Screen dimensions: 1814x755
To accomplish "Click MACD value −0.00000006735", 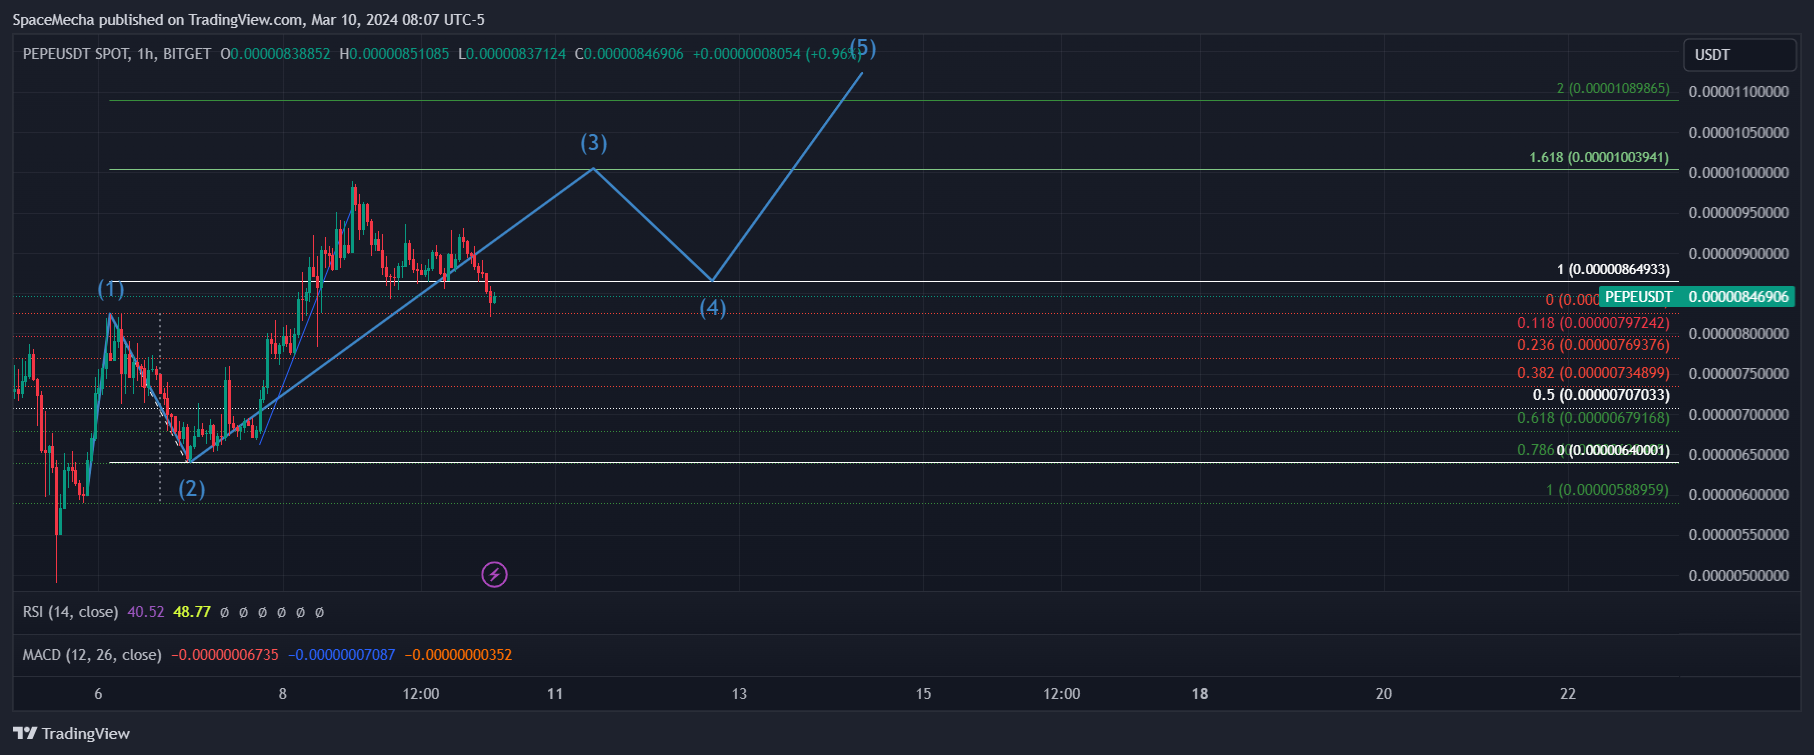I will 225,655.
